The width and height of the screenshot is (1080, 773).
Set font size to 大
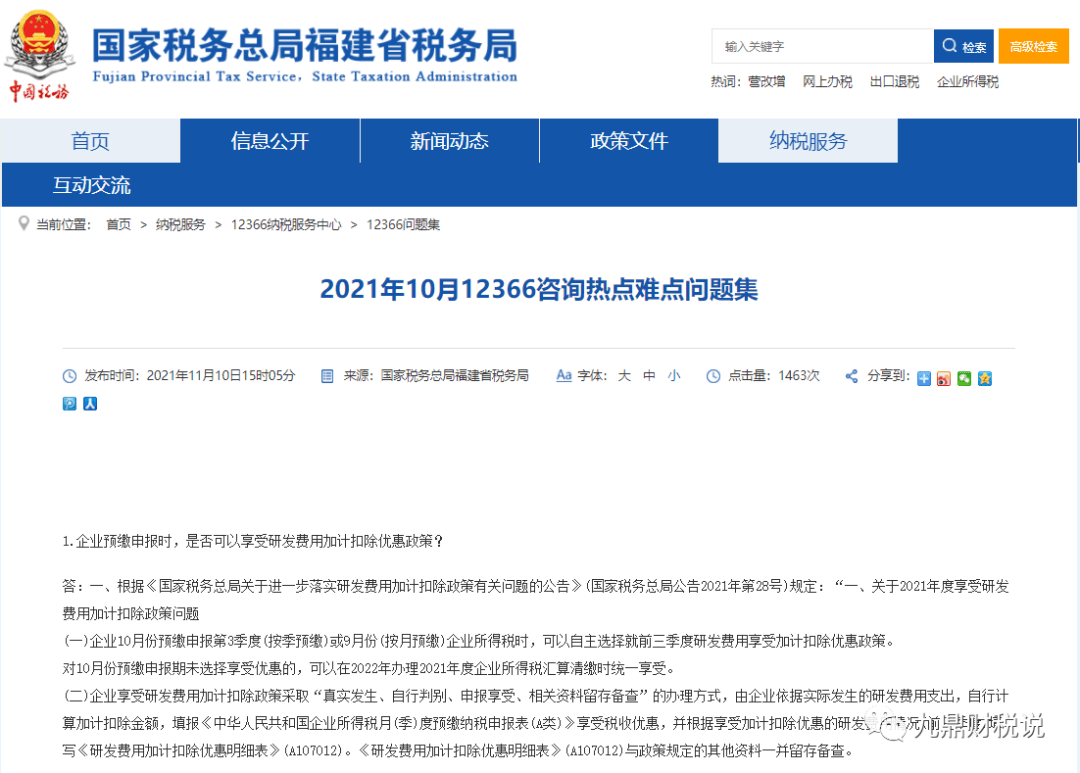coord(624,375)
